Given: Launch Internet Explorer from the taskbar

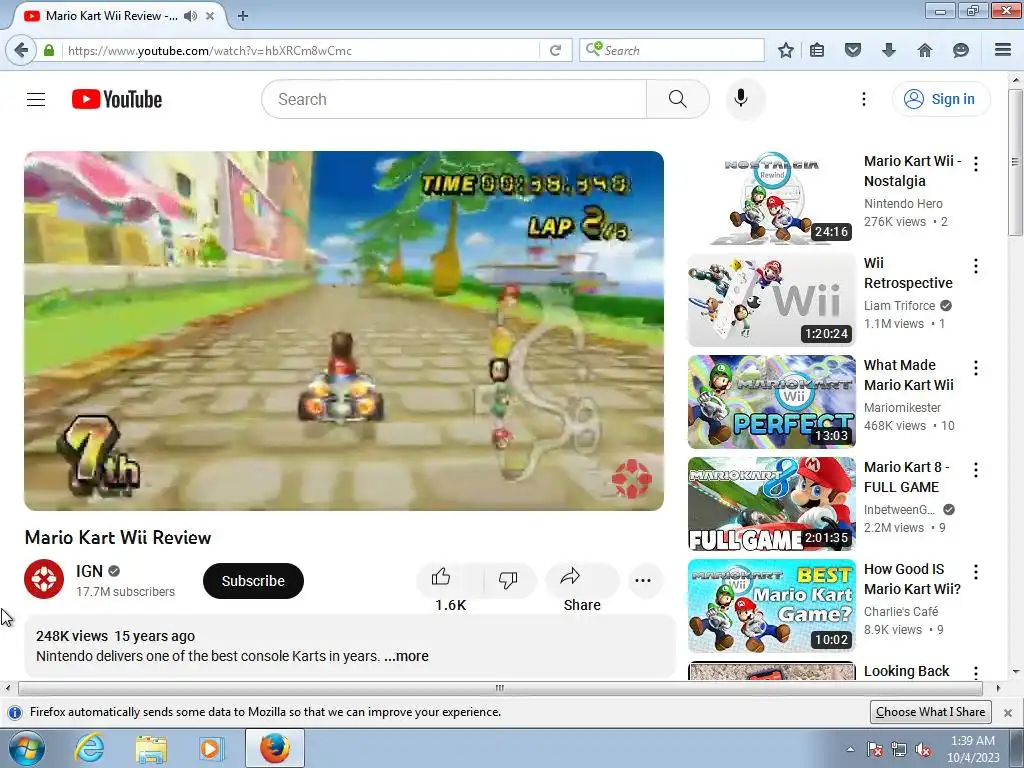Looking at the screenshot, I should (89, 748).
